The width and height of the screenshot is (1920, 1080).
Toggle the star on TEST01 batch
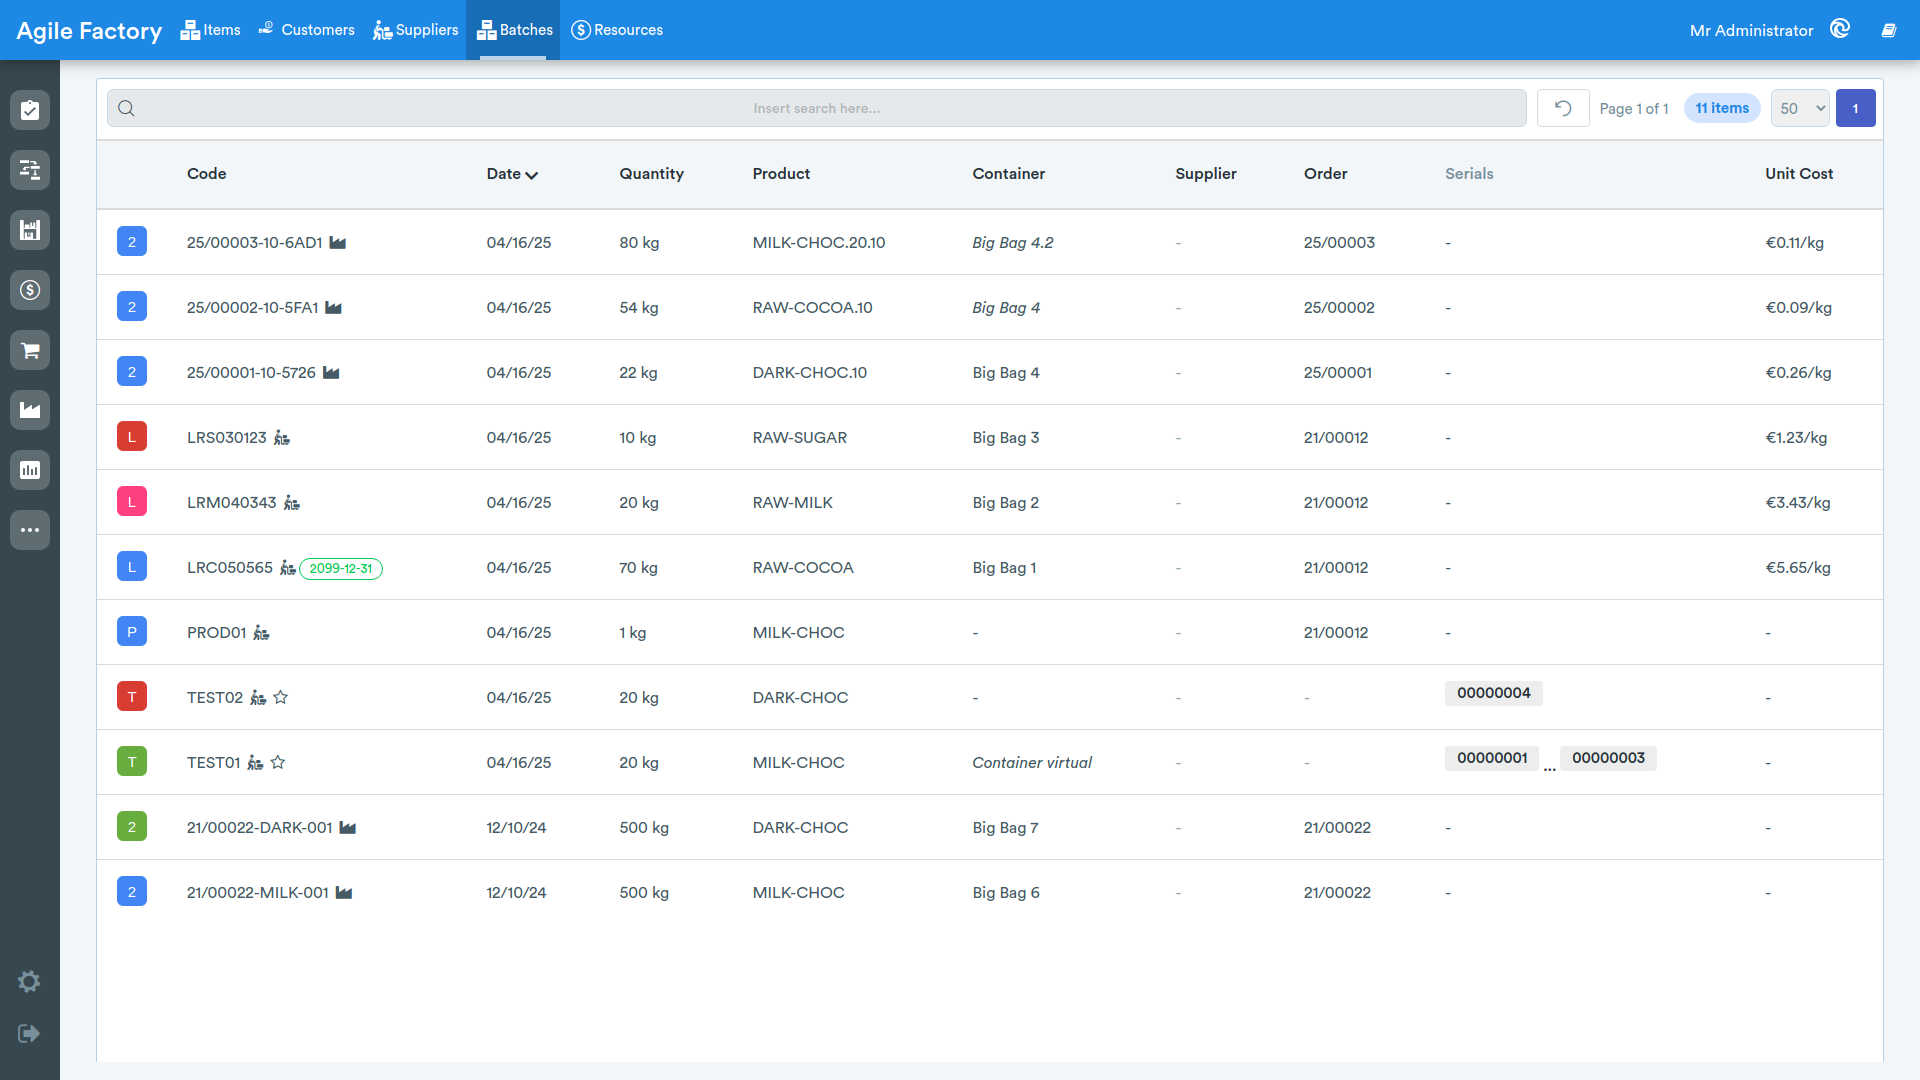click(x=278, y=762)
